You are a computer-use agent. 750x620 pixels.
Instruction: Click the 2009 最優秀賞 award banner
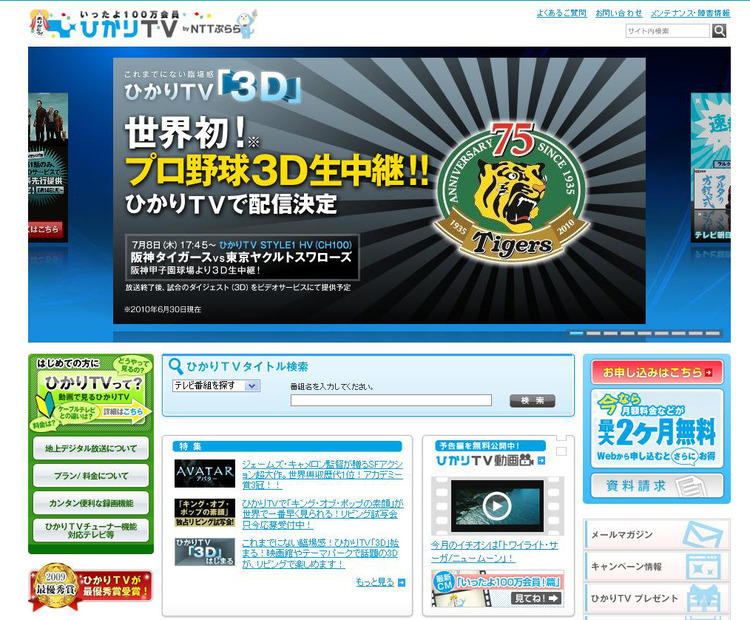91,587
